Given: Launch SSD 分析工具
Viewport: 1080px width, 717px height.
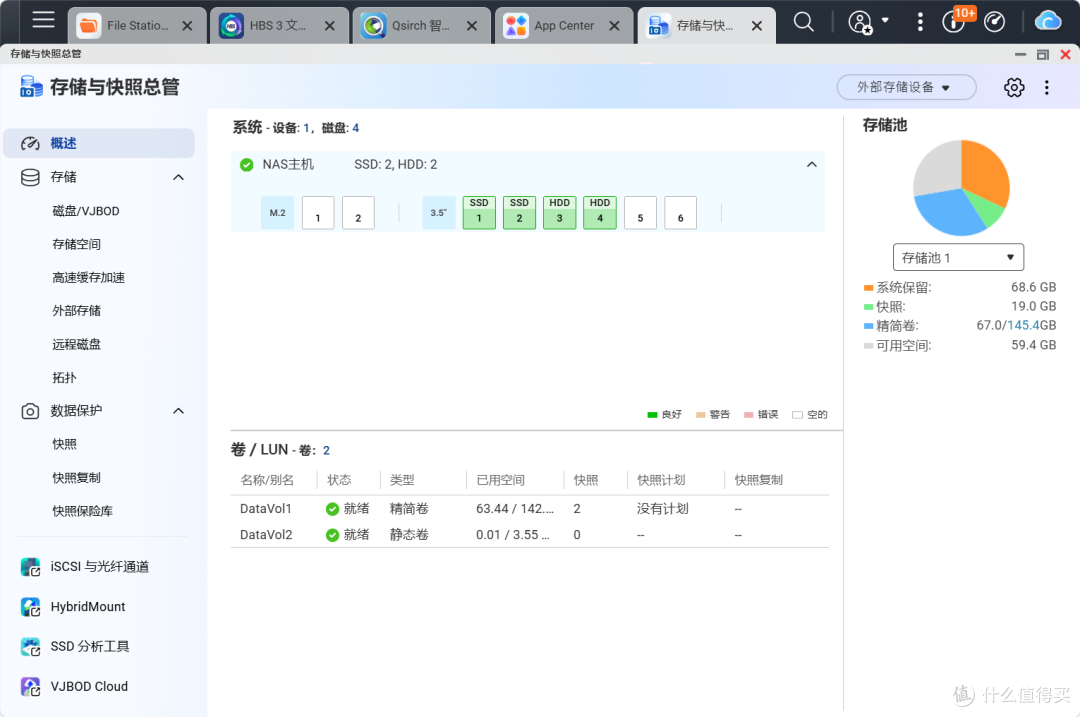Looking at the screenshot, I should [x=75, y=647].
